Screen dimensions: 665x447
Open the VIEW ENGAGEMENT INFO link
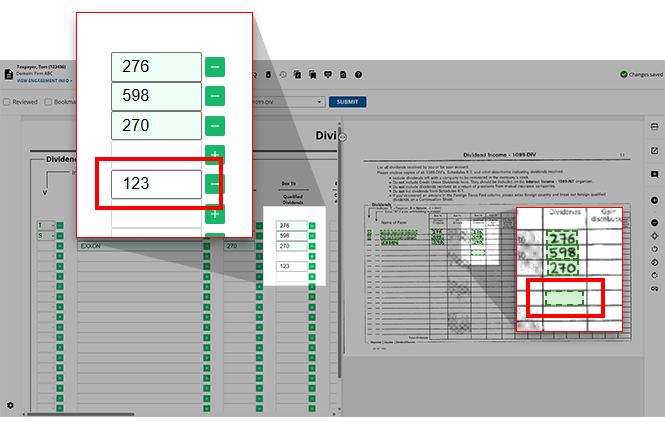pos(44,81)
